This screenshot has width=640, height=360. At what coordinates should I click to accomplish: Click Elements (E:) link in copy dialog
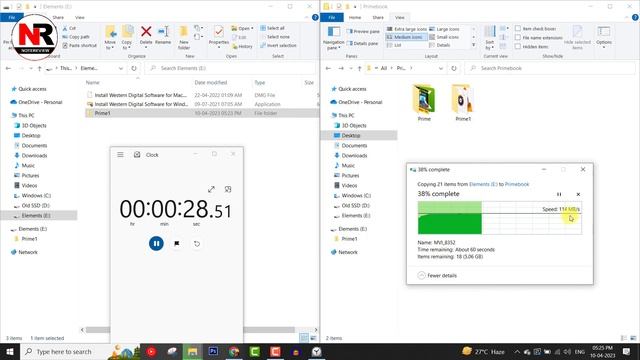click(483, 184)
